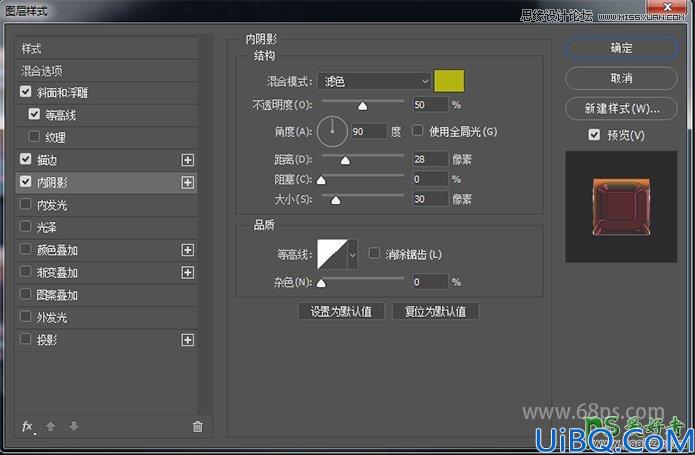This screenshot has height=455, width=695.
Task: Click 设置为默认值 button
Action: 341,311
